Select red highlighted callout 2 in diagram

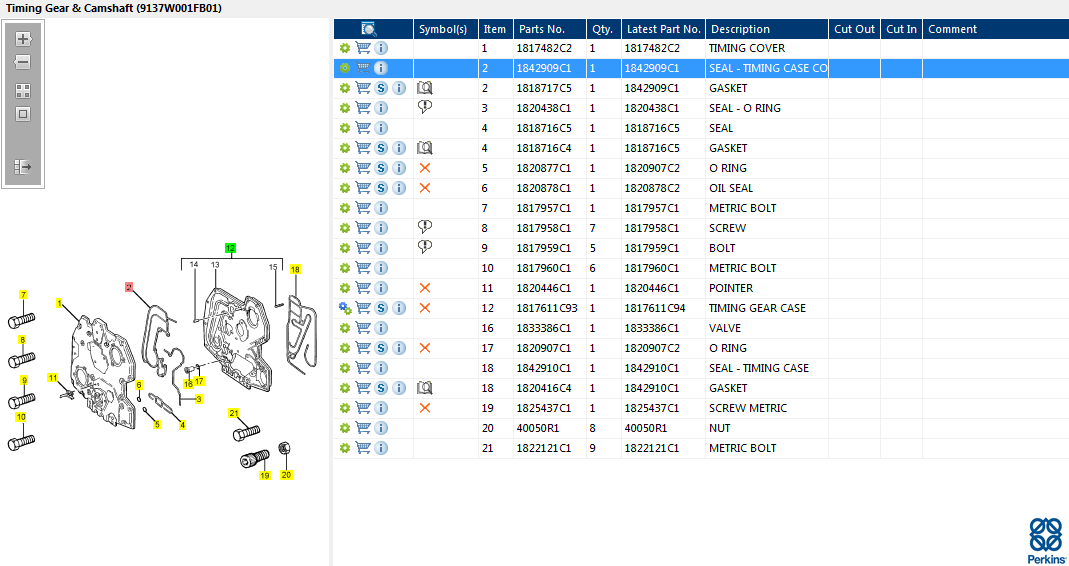tap(129, 287)
